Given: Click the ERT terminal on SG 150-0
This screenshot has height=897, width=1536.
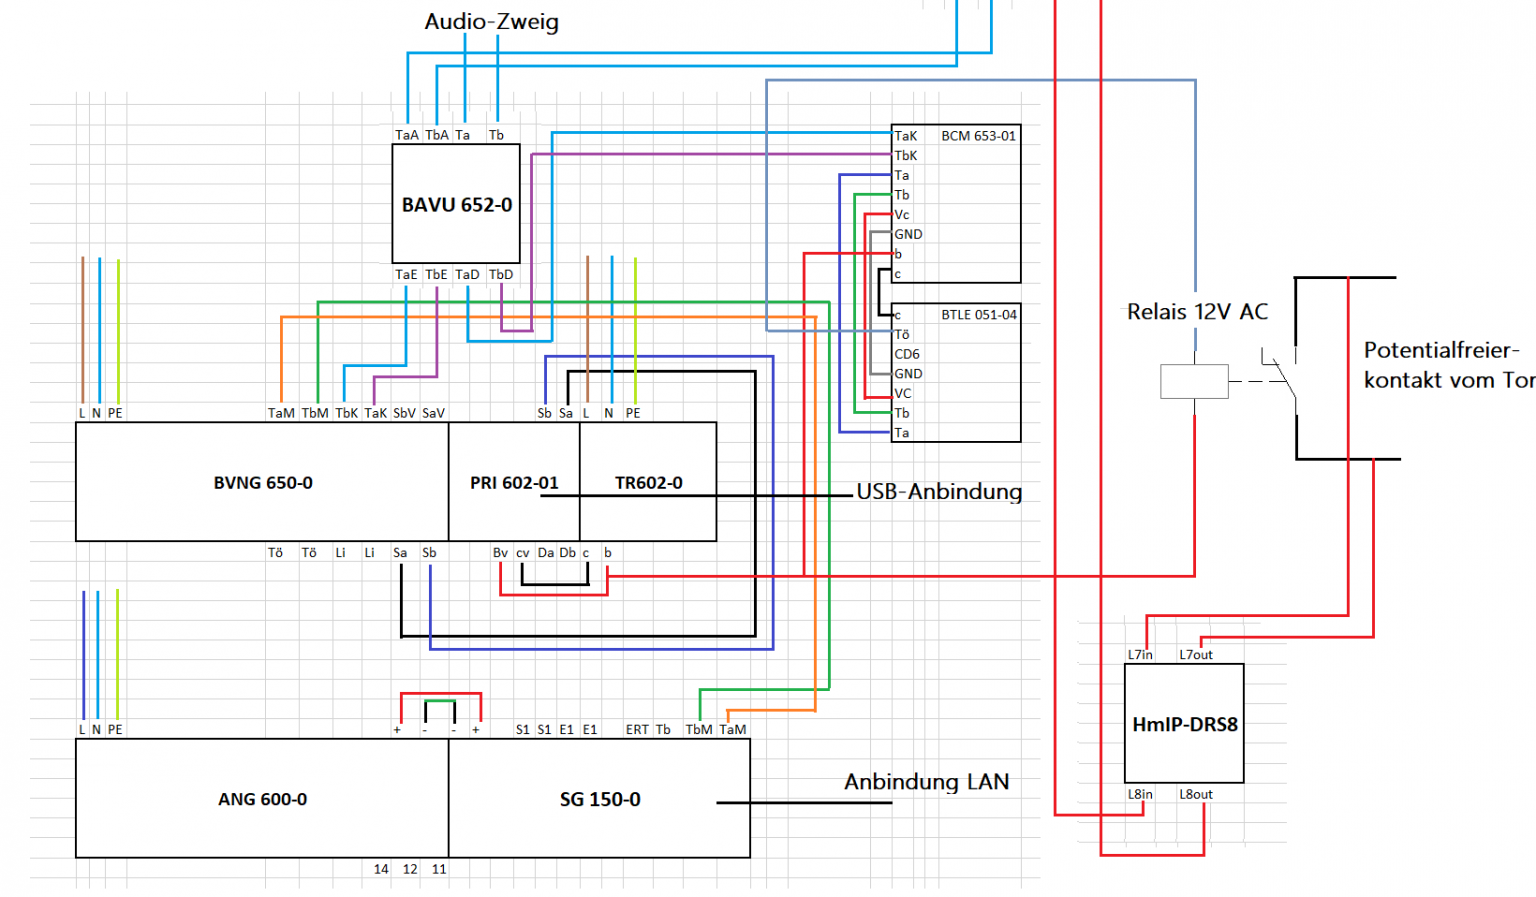Looking at the screenshot, I should [x=637, y=730].
